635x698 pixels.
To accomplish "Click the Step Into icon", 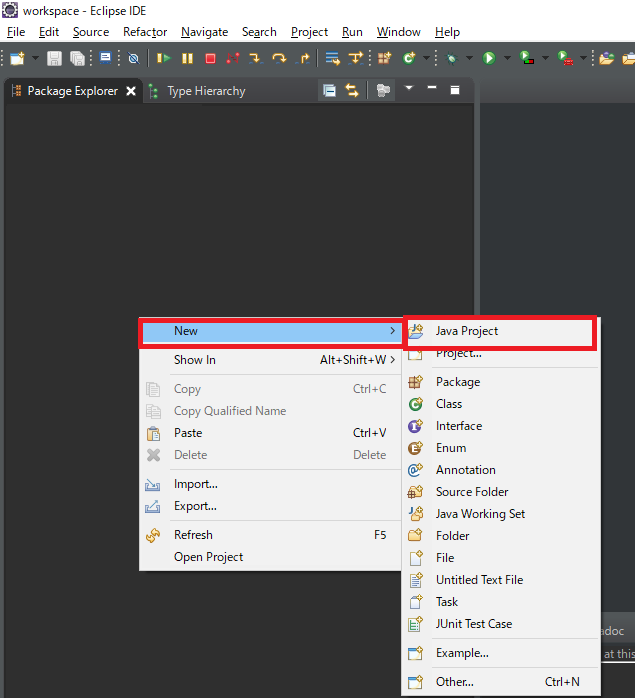I will click(256, 58).
